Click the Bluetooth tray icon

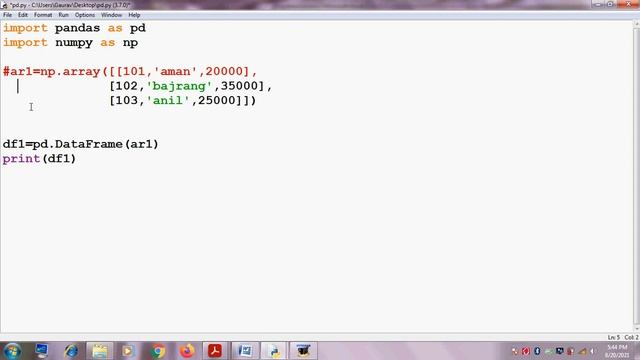pos(537,351)
